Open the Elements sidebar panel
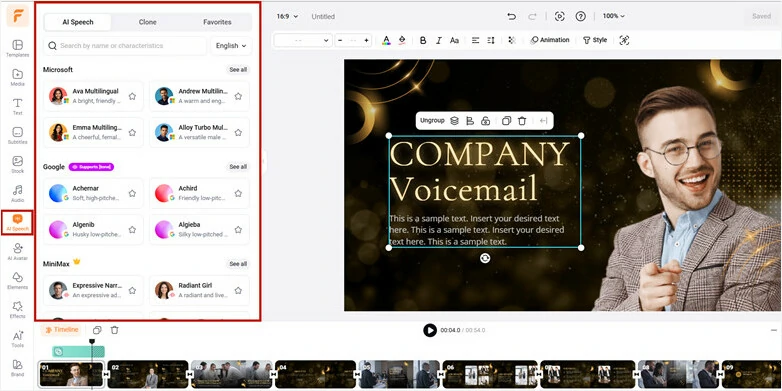This screenshot has width=782, height=391. point(17,280)
